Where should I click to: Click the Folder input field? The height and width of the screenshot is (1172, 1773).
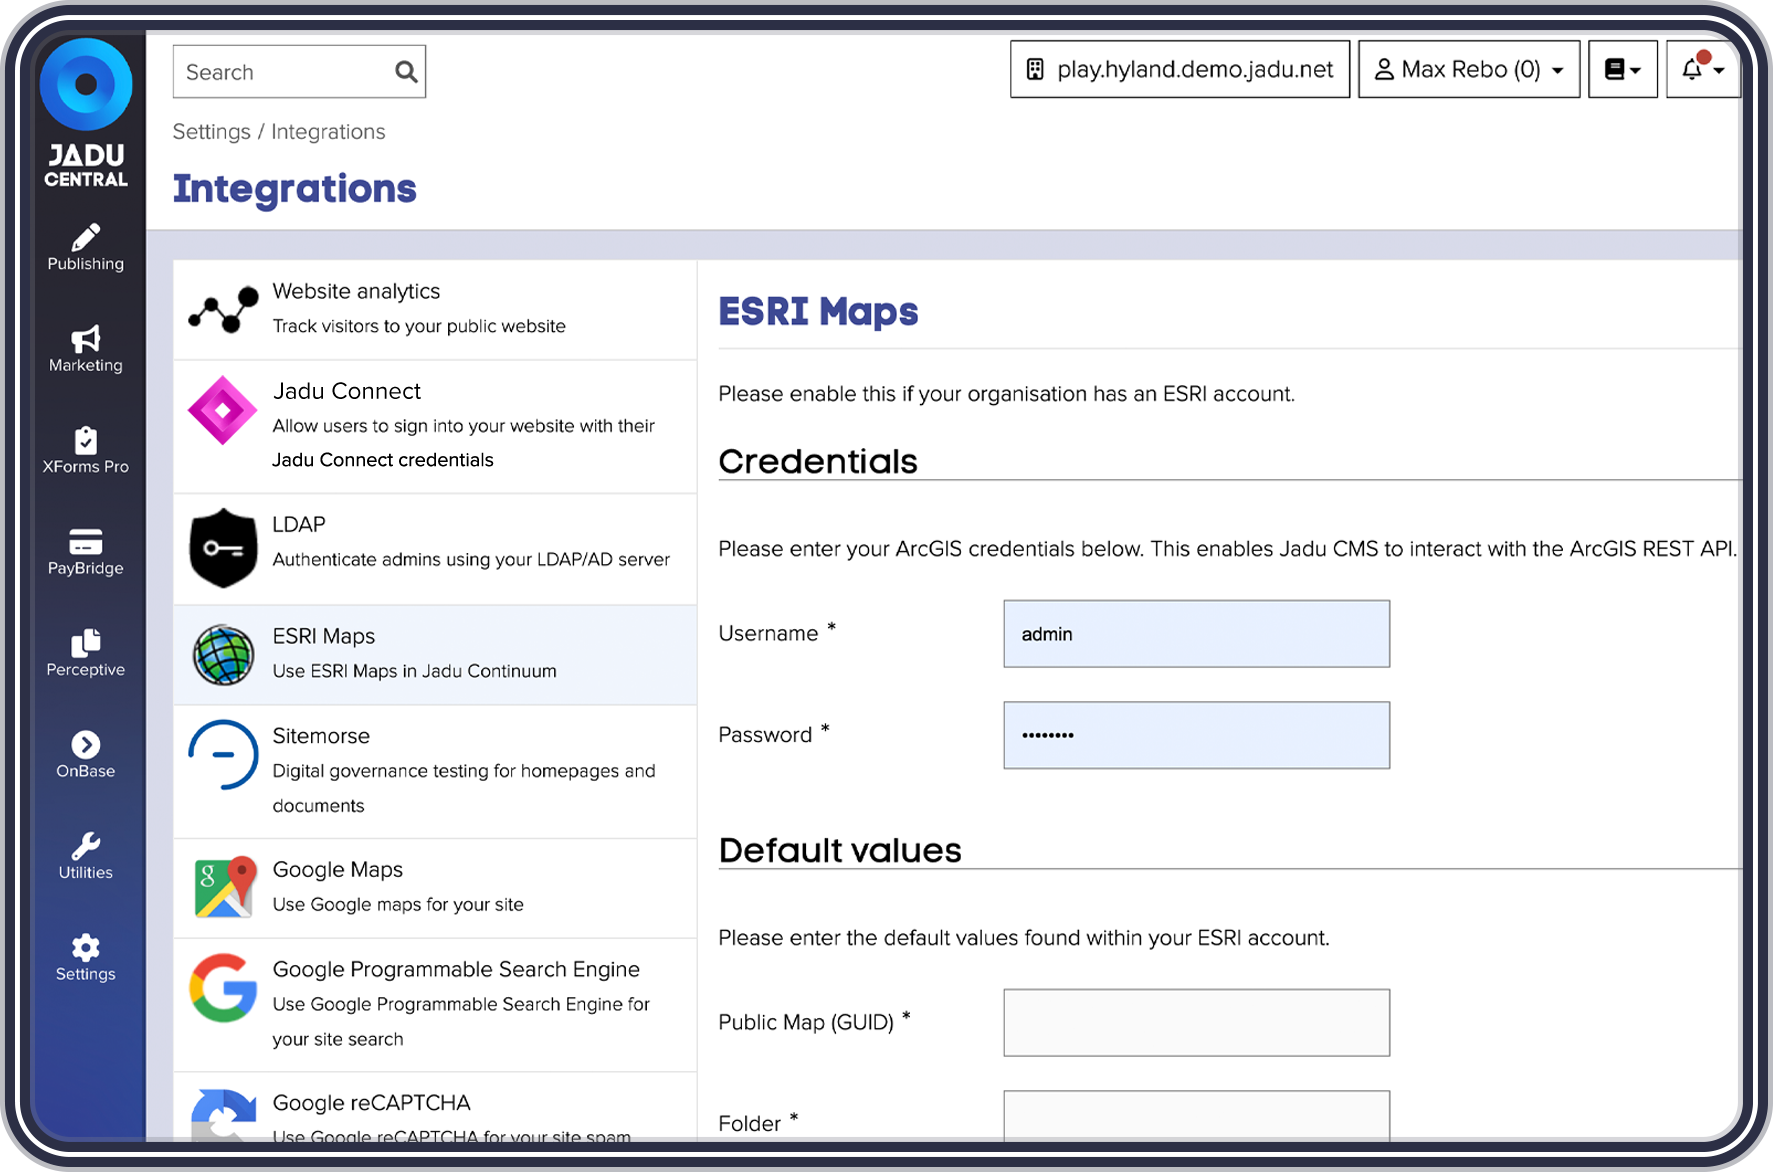pos(1196,1116)
